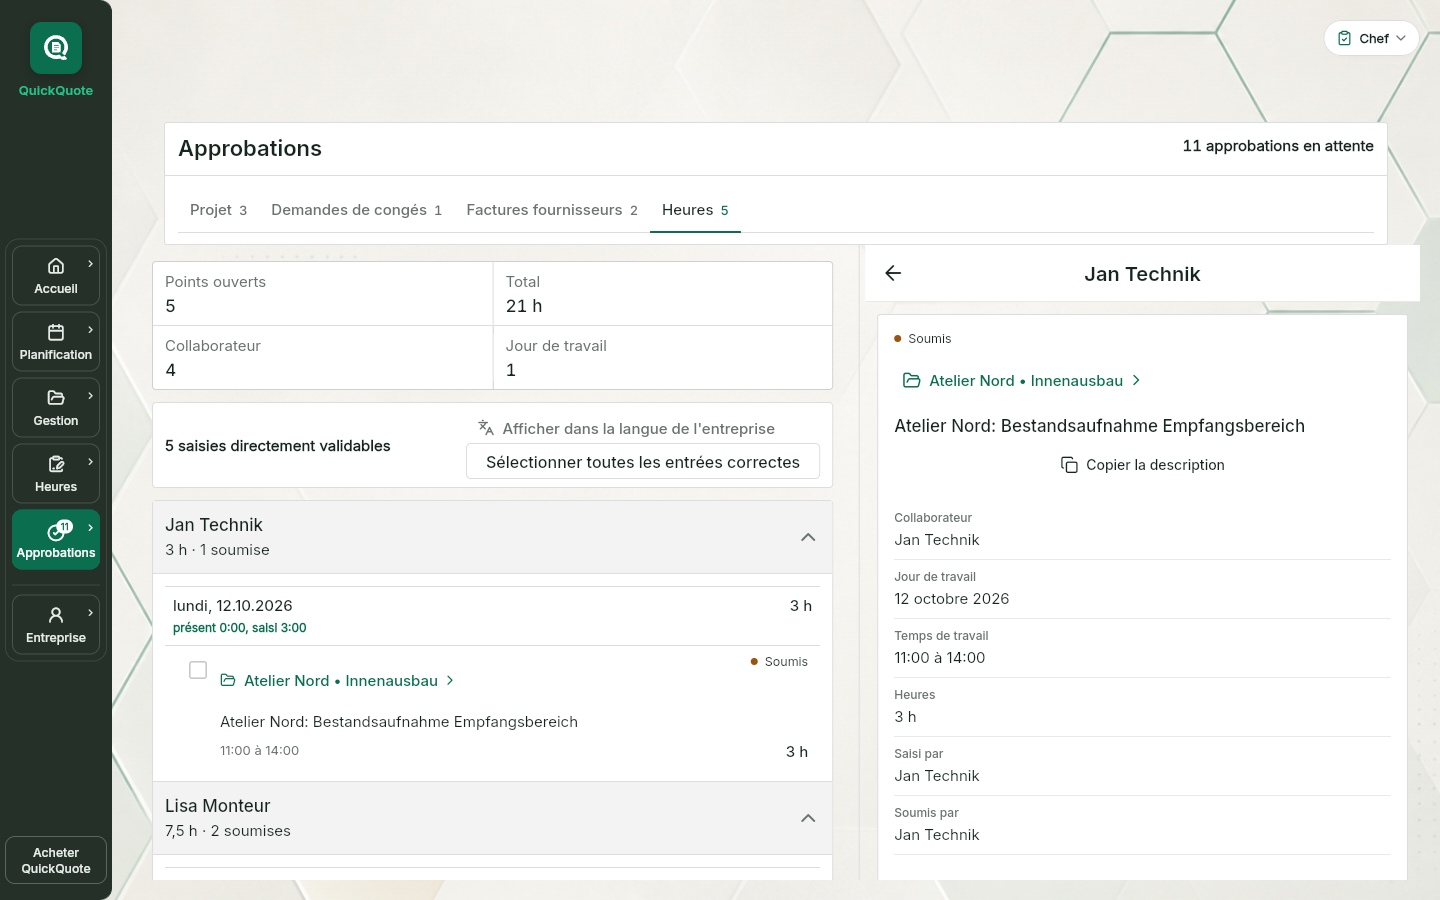The width and height of the screenshot is (1440, 900).
Task: Open Approbations icon with badge 11
Action: tap(60, 530)
